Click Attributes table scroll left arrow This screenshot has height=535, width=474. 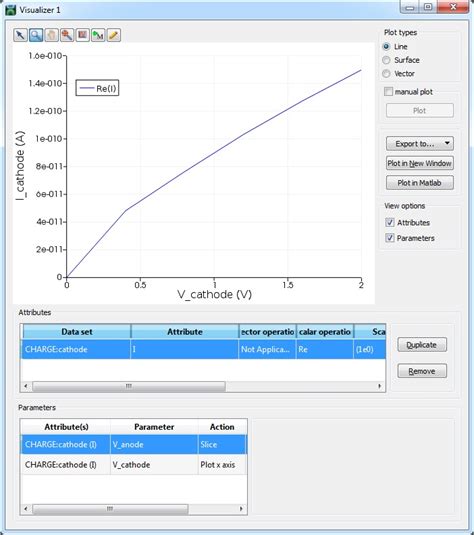pyautogui.click(x=26, y=386)
